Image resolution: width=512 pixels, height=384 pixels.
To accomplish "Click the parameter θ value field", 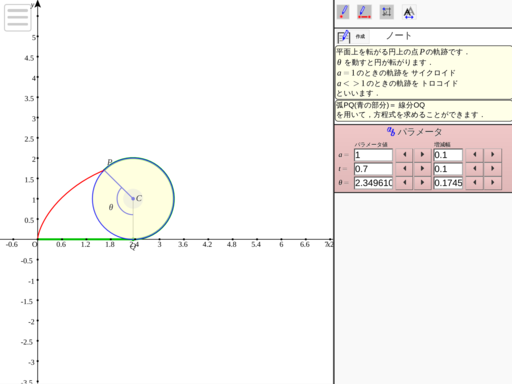I will [373, 183].
